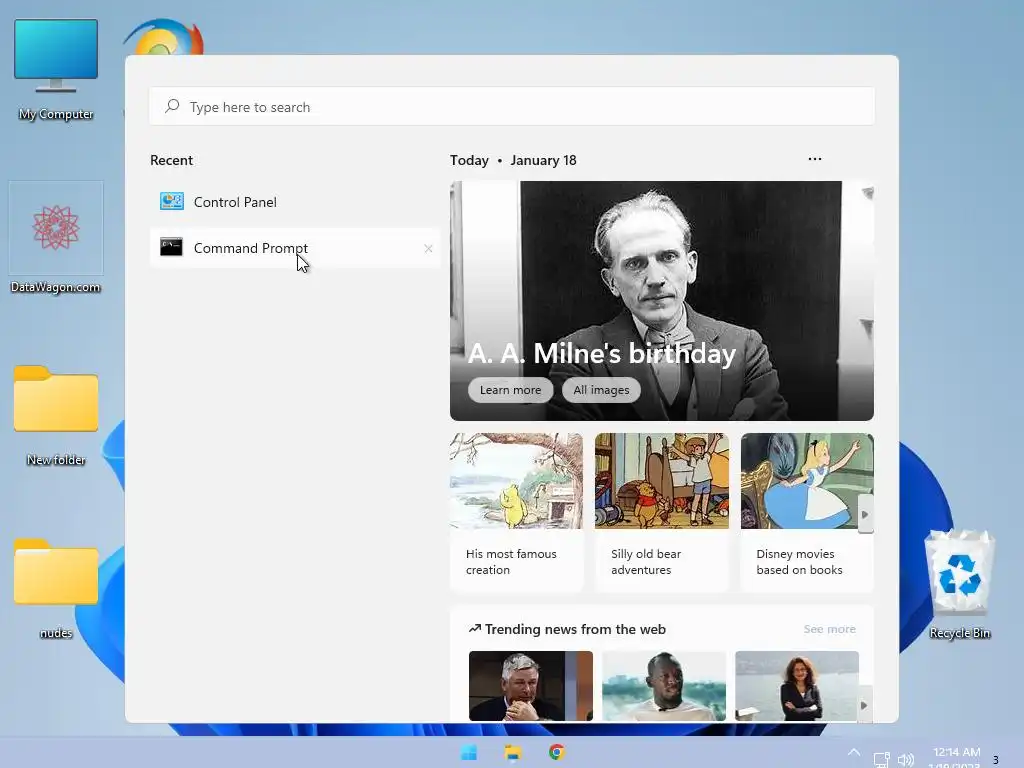Open A. A. Milne's birthday headline
Viewport: 1024px width, 768px height.
(x=601, y=353)
